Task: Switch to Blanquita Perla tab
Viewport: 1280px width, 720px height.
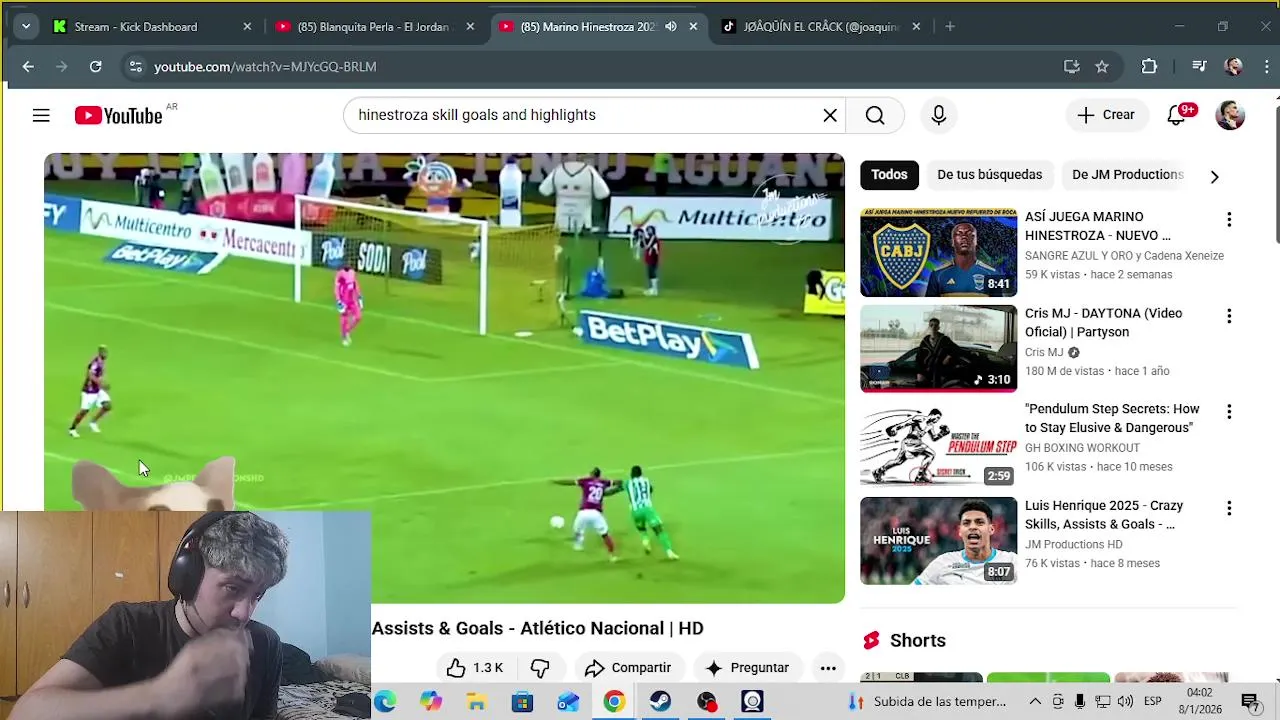Action: pos(373,27)
